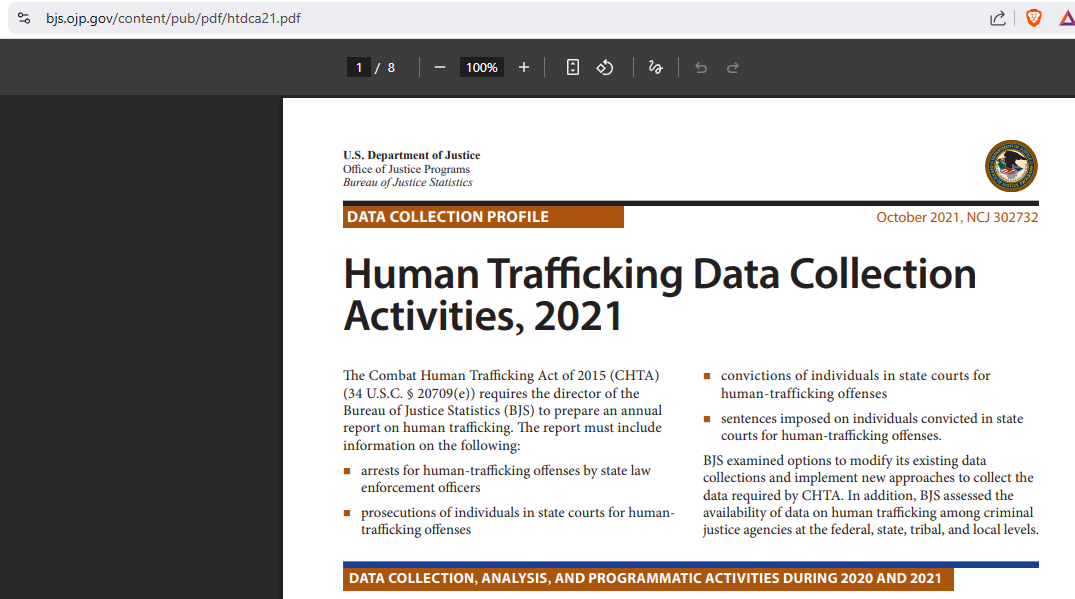The image size is (1075, 599).
Task: Redo annotation in PDF toolbar
Action: point(733,67)
